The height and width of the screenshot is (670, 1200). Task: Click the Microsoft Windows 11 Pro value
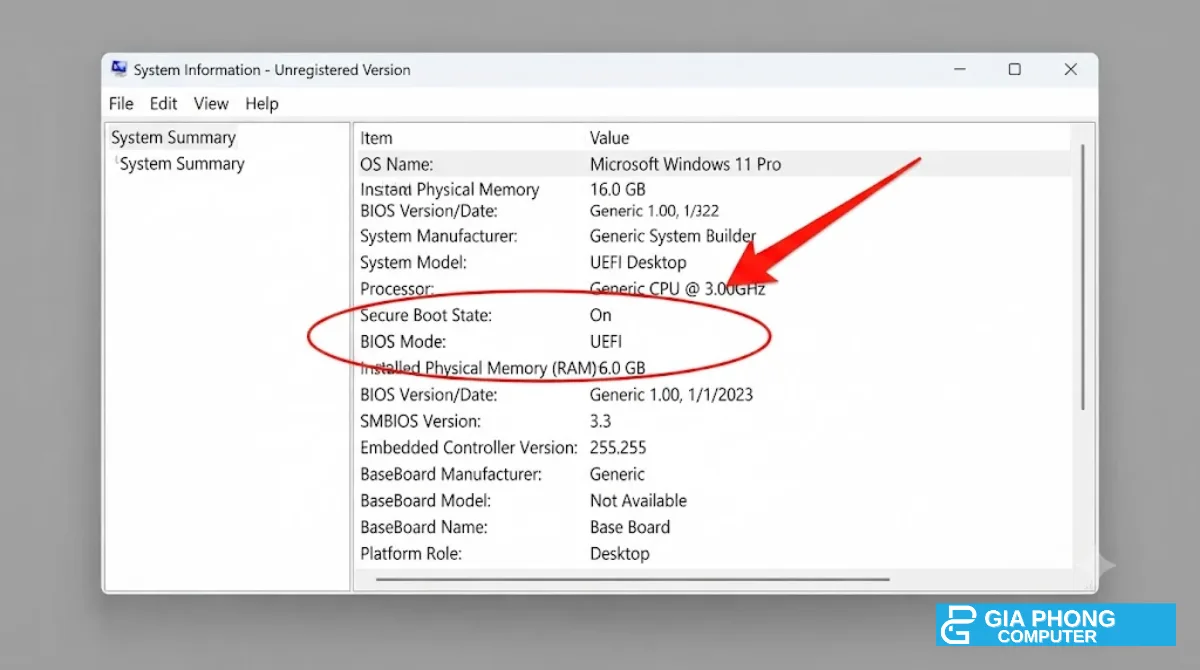click(685, 164)
